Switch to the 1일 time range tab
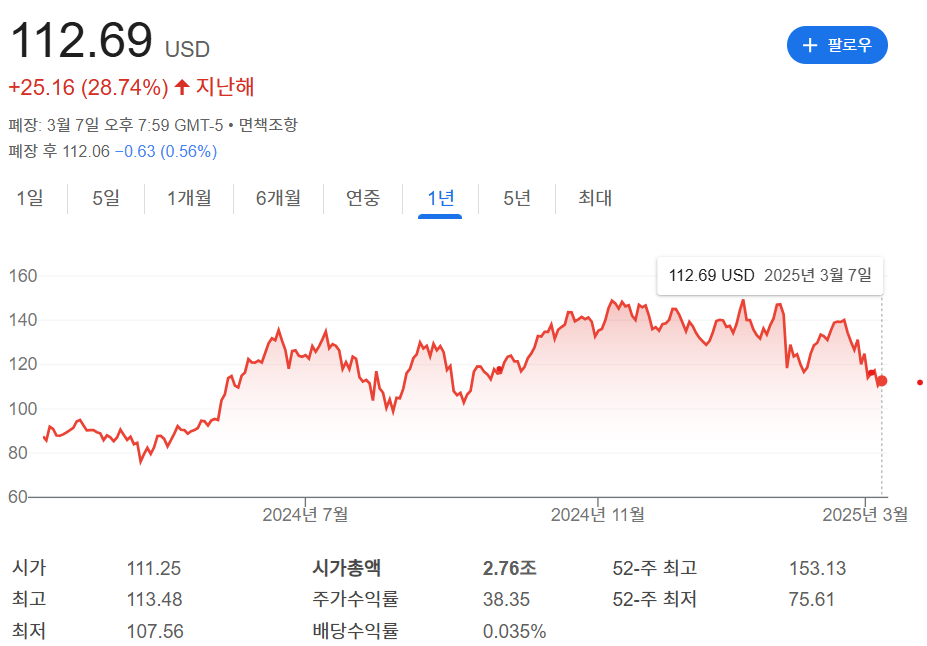 [x=30, y=198]
